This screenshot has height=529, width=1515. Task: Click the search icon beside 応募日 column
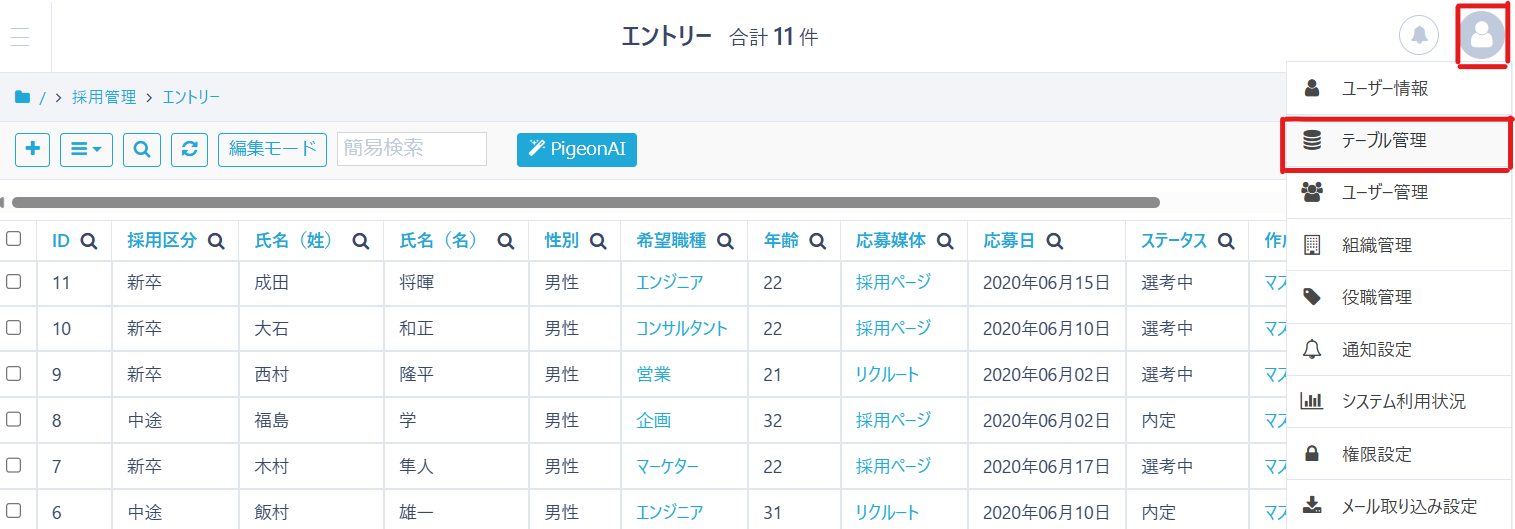pos(1054,241)
